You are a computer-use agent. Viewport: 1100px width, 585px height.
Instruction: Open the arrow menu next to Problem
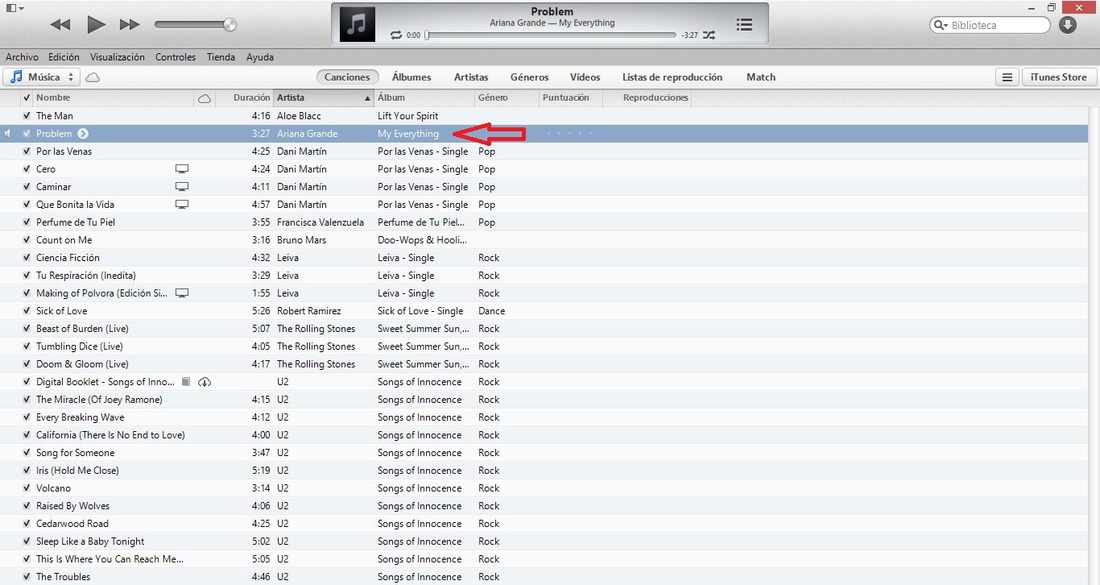click(83, 133)
